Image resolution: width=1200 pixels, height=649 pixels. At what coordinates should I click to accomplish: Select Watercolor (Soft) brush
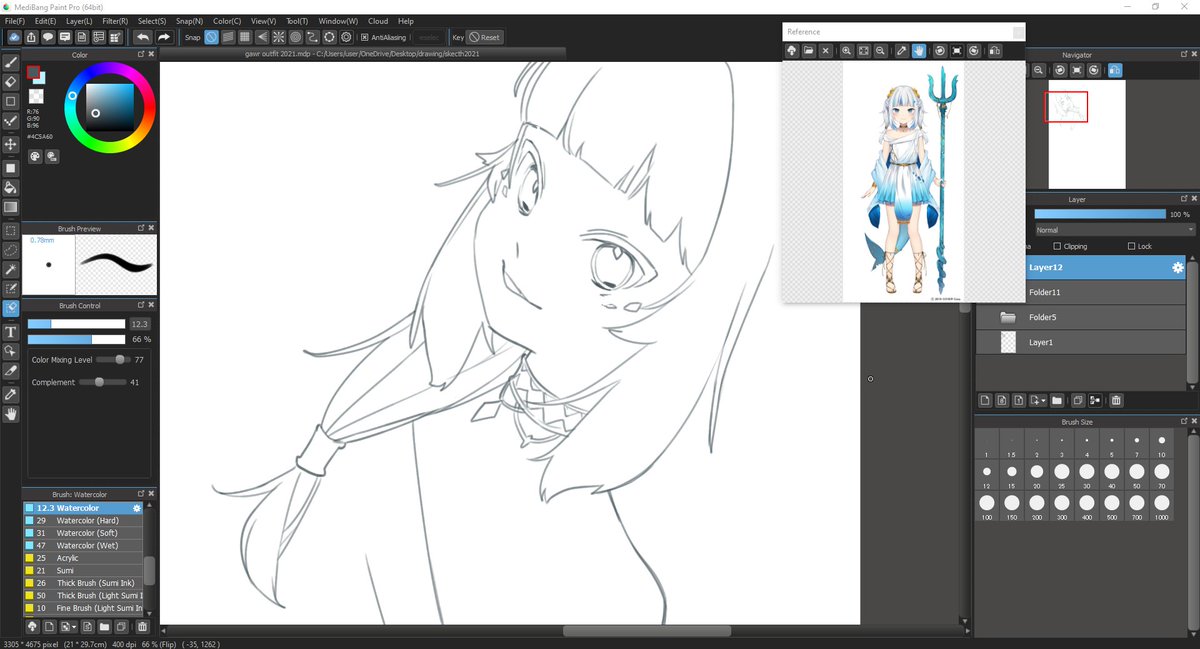coord(83,533)
